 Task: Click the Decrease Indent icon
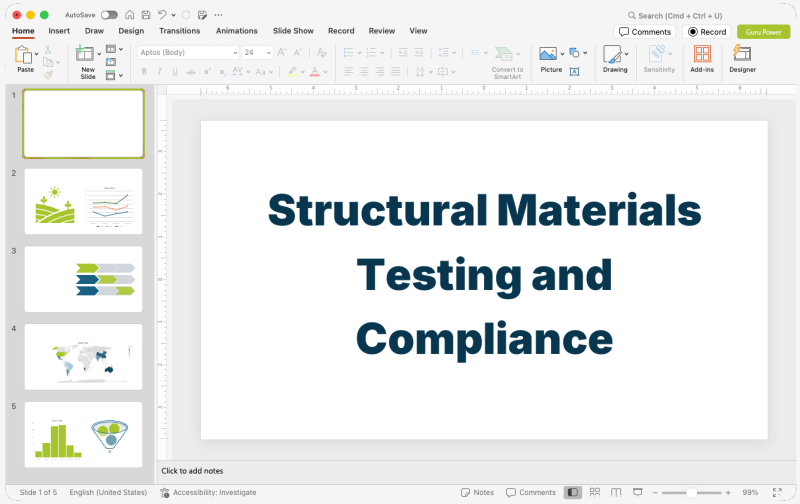pyautogui.click(x=403, y=52)
